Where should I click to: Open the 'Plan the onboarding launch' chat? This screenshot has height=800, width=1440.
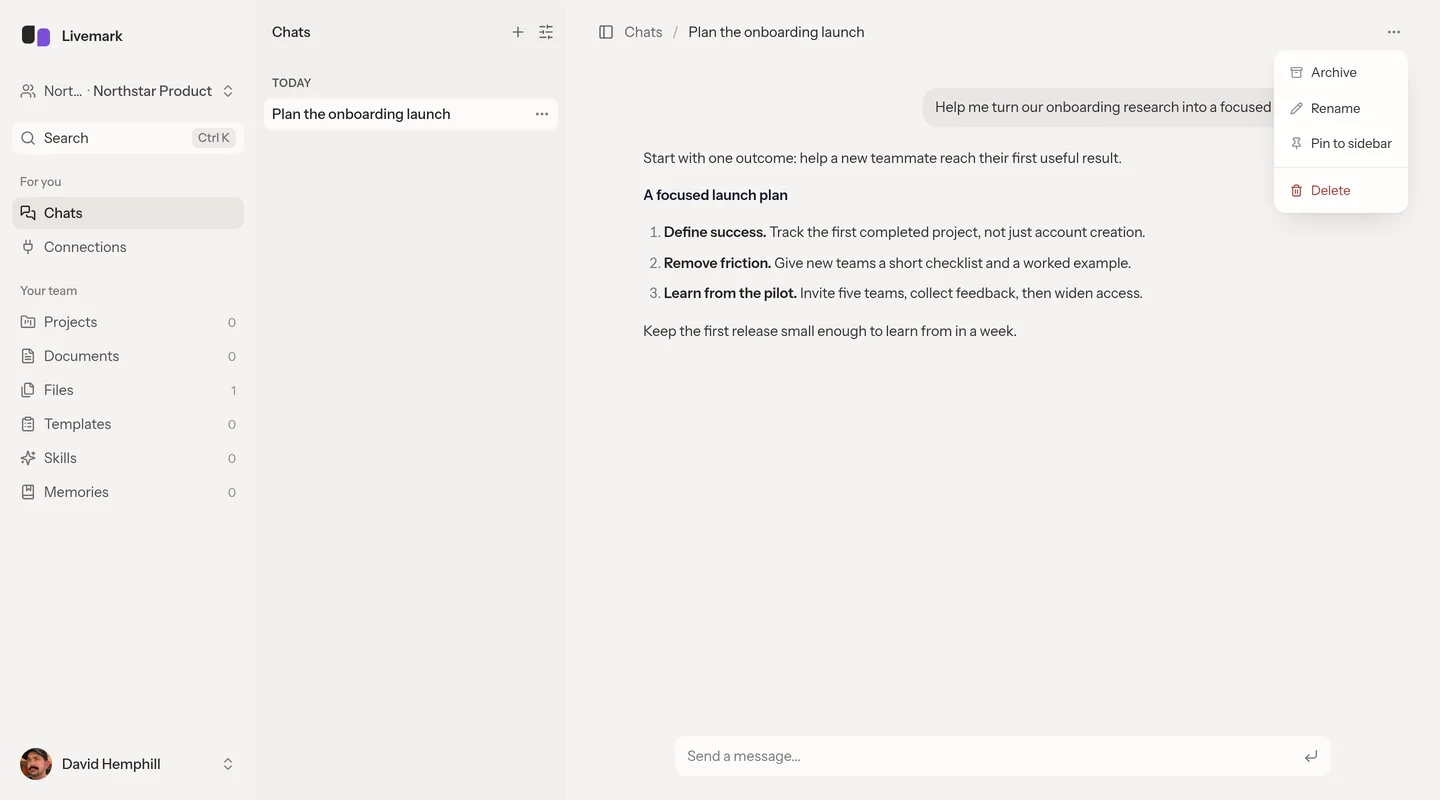click(411, 114)
